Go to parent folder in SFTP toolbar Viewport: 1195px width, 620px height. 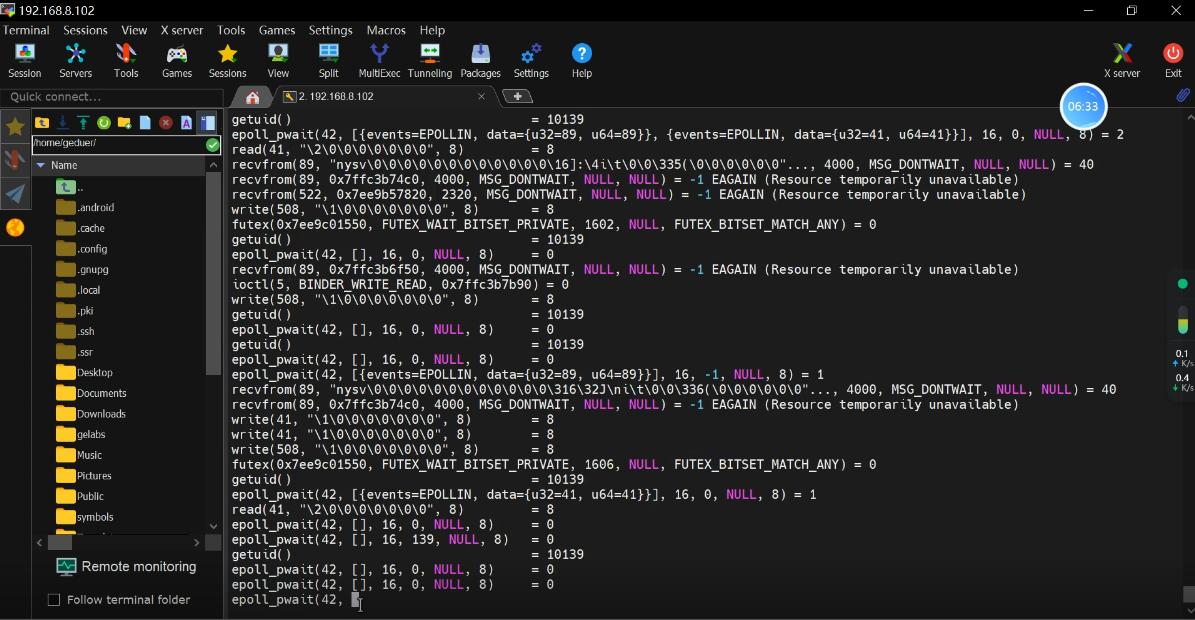point(42,123)
